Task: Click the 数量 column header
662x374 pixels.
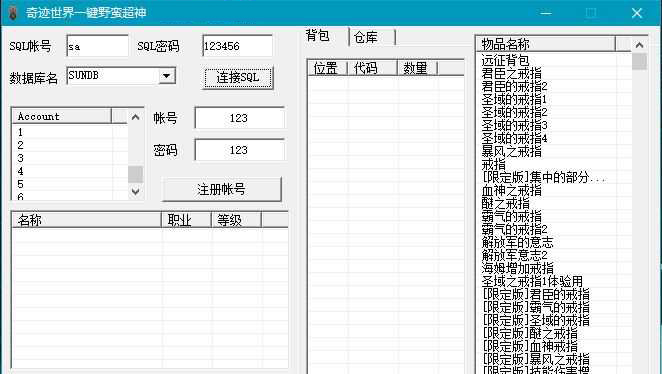Action: pos(417,68)
